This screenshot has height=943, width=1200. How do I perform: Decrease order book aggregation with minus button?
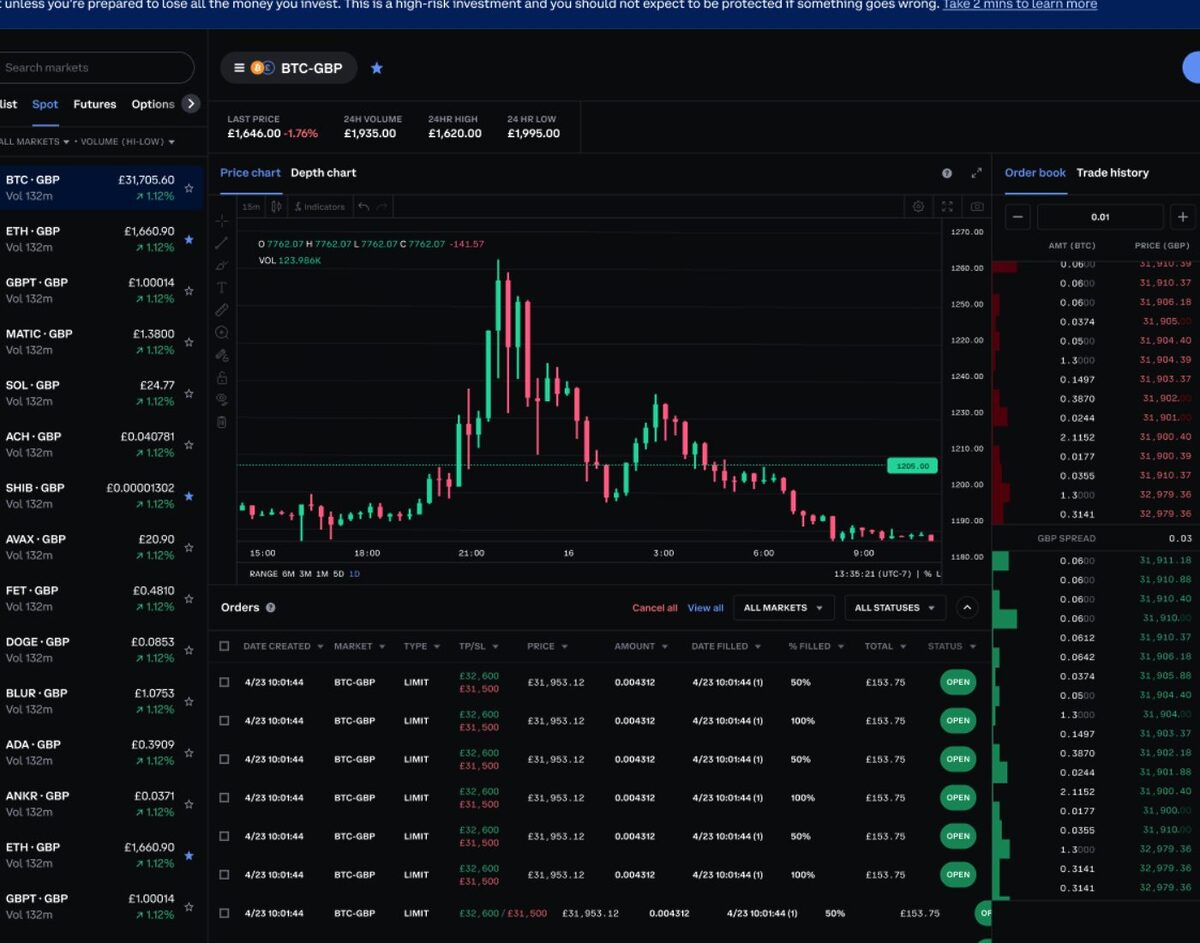point(1018,217)
